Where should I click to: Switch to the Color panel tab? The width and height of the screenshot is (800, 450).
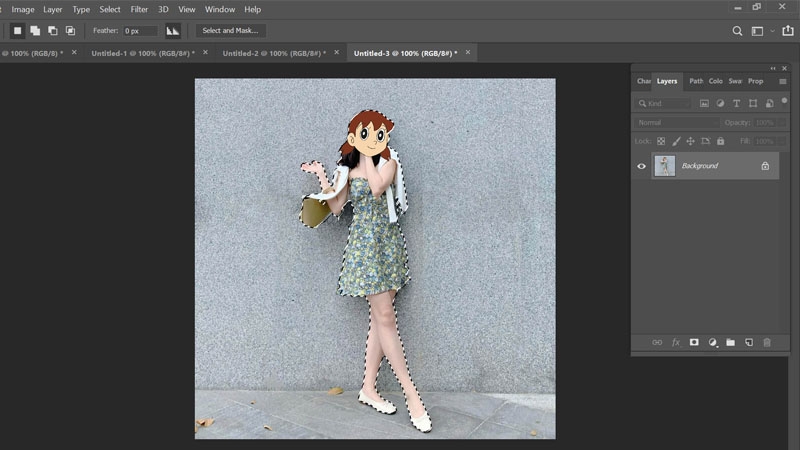(715, 81)
